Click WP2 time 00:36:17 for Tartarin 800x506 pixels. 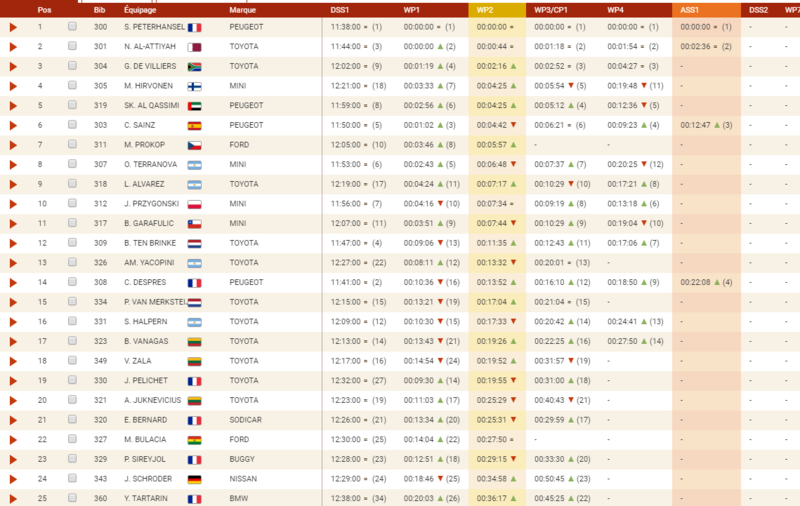click(x=492, y=499)
